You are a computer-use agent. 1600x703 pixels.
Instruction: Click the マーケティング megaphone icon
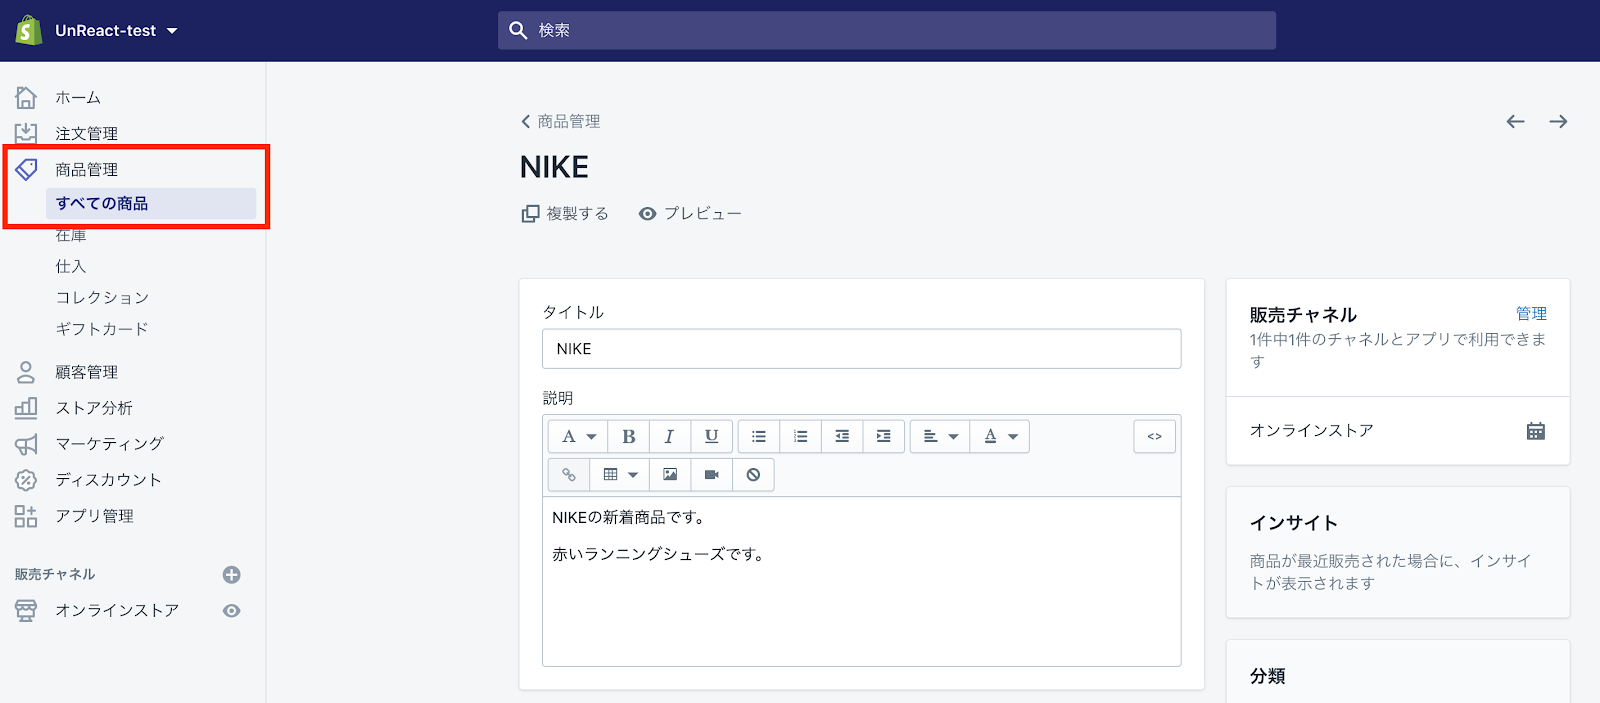point(26,444)
